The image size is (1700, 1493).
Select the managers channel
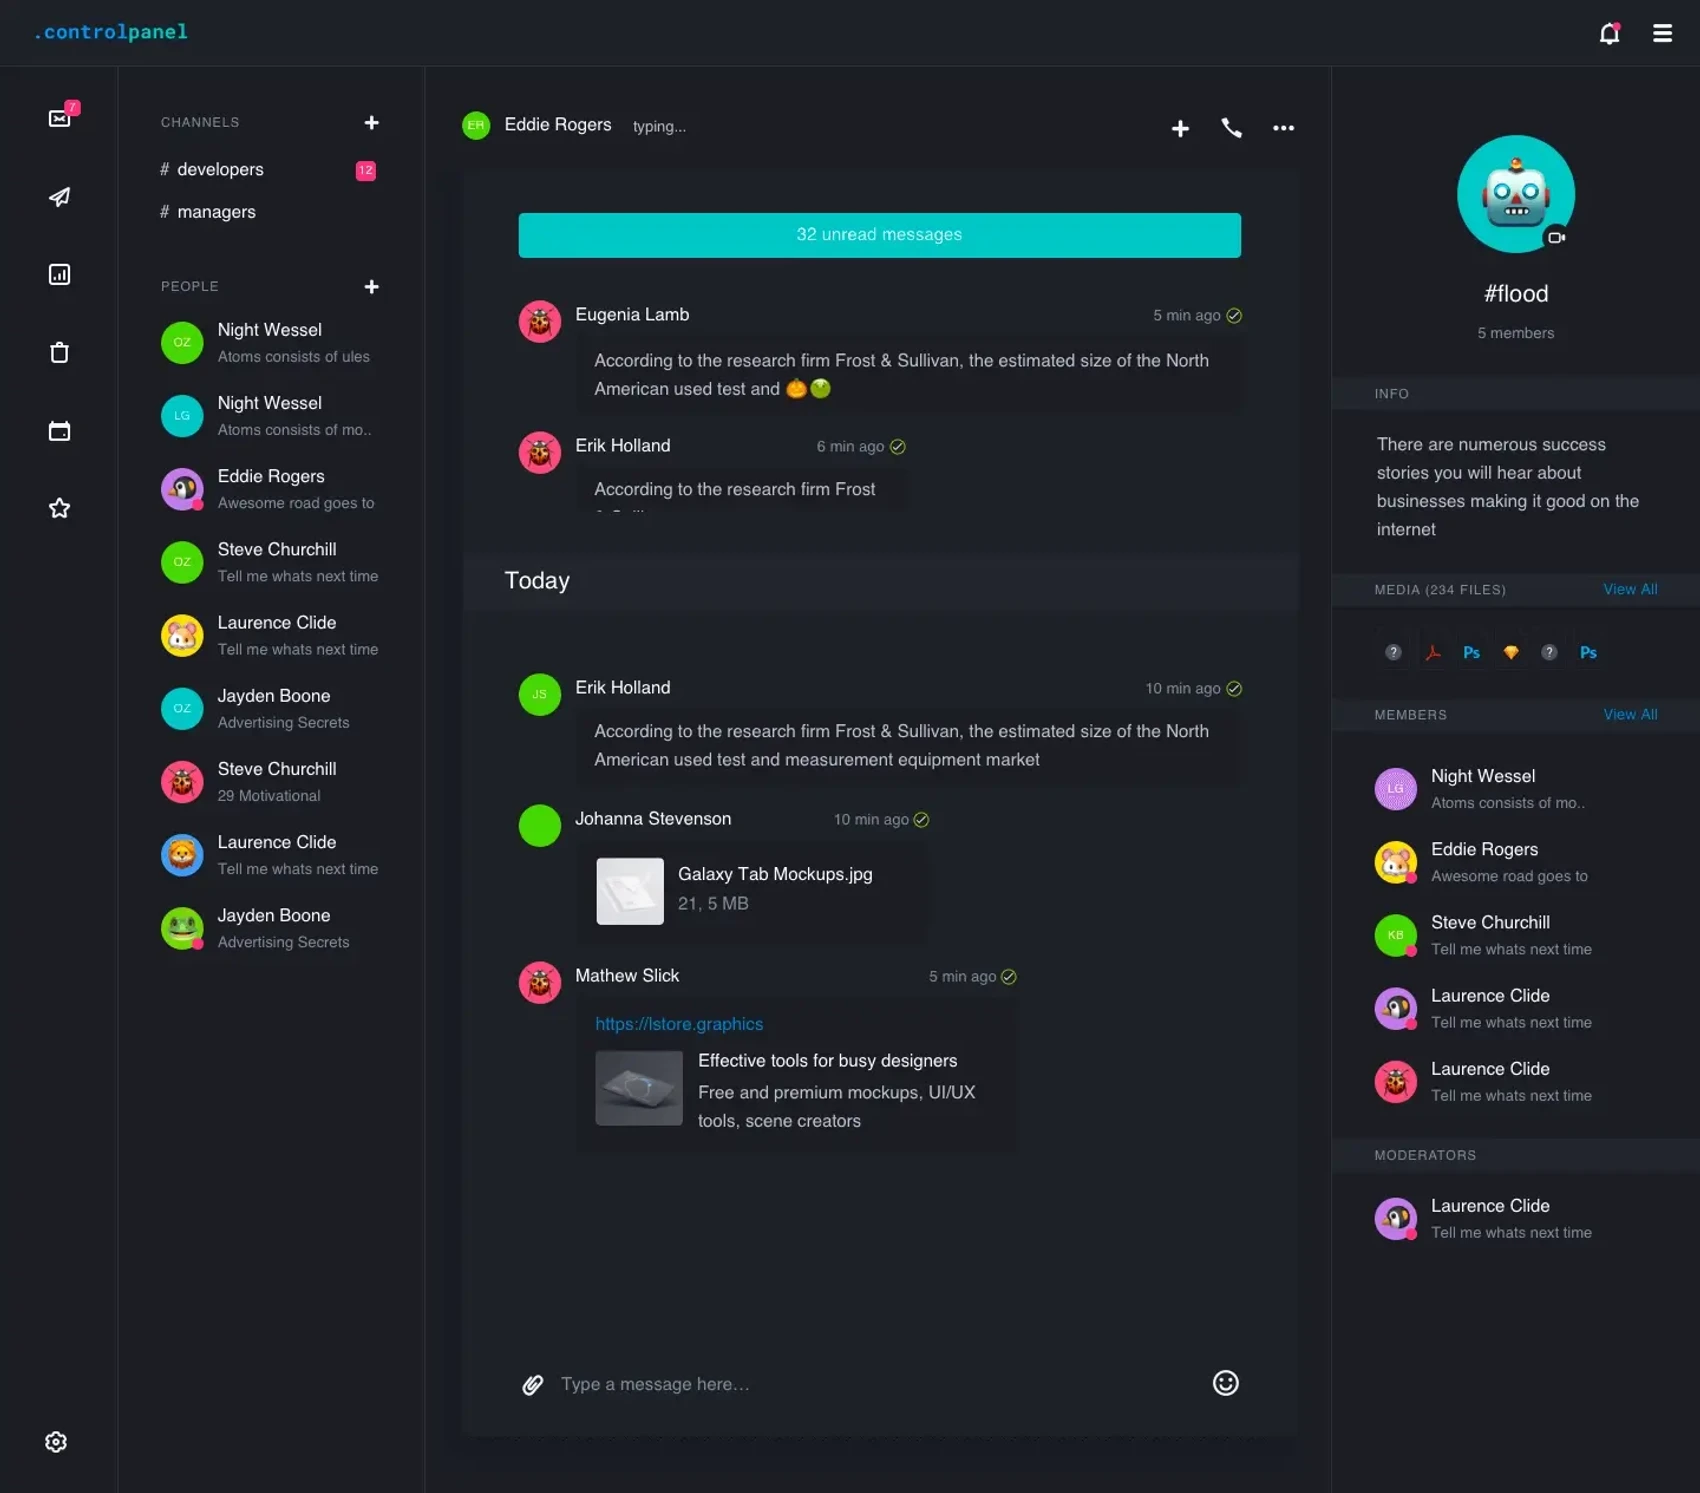(x=216, y=212)
